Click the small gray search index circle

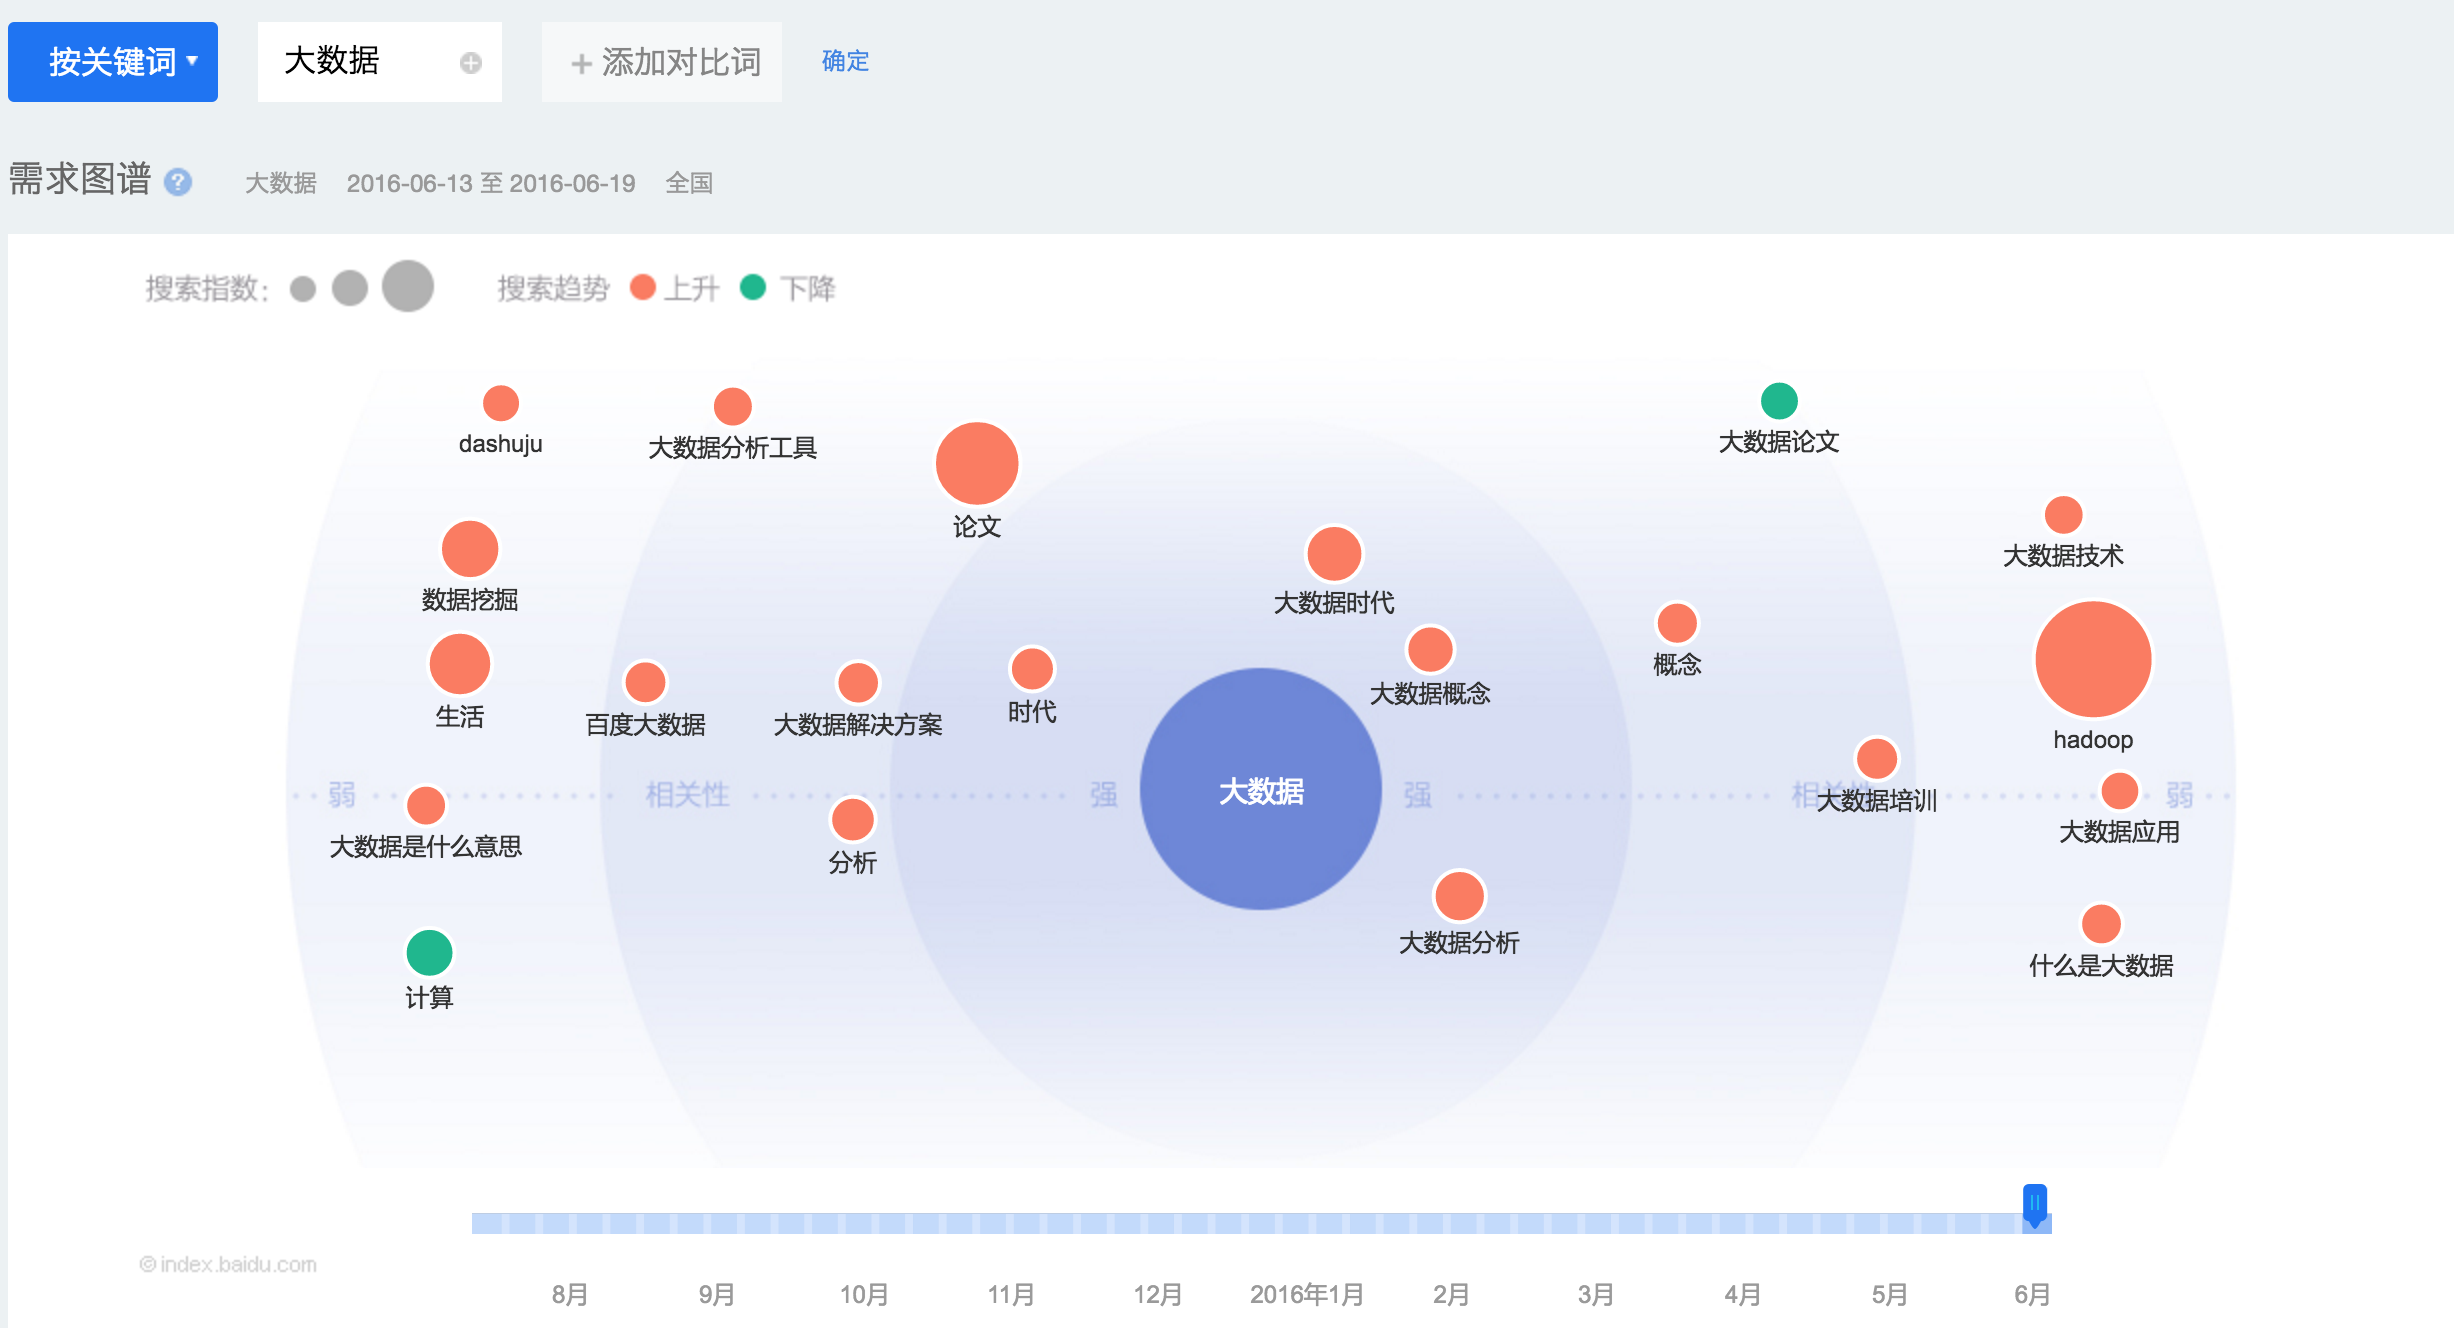[303, 289]
